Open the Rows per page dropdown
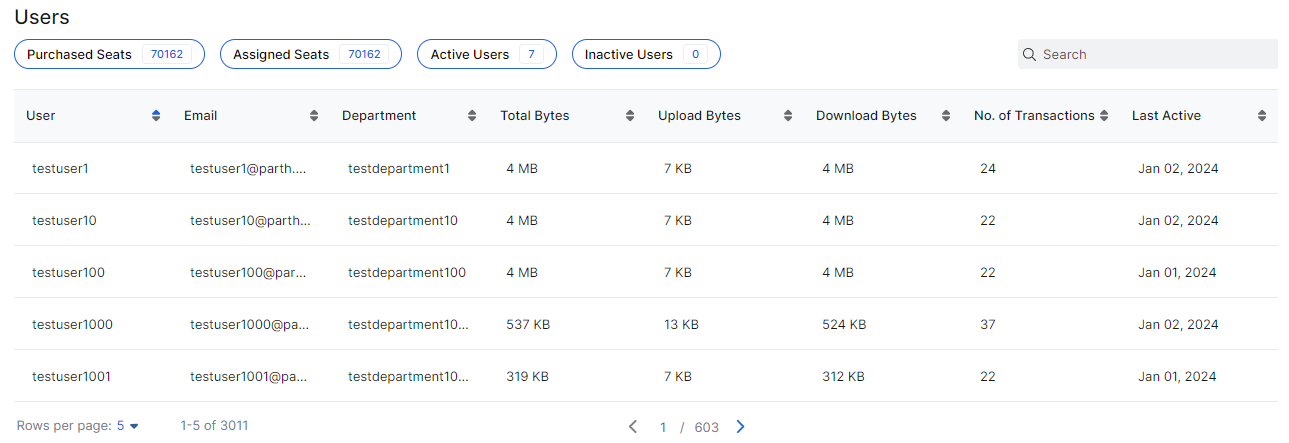 point(127,426)
